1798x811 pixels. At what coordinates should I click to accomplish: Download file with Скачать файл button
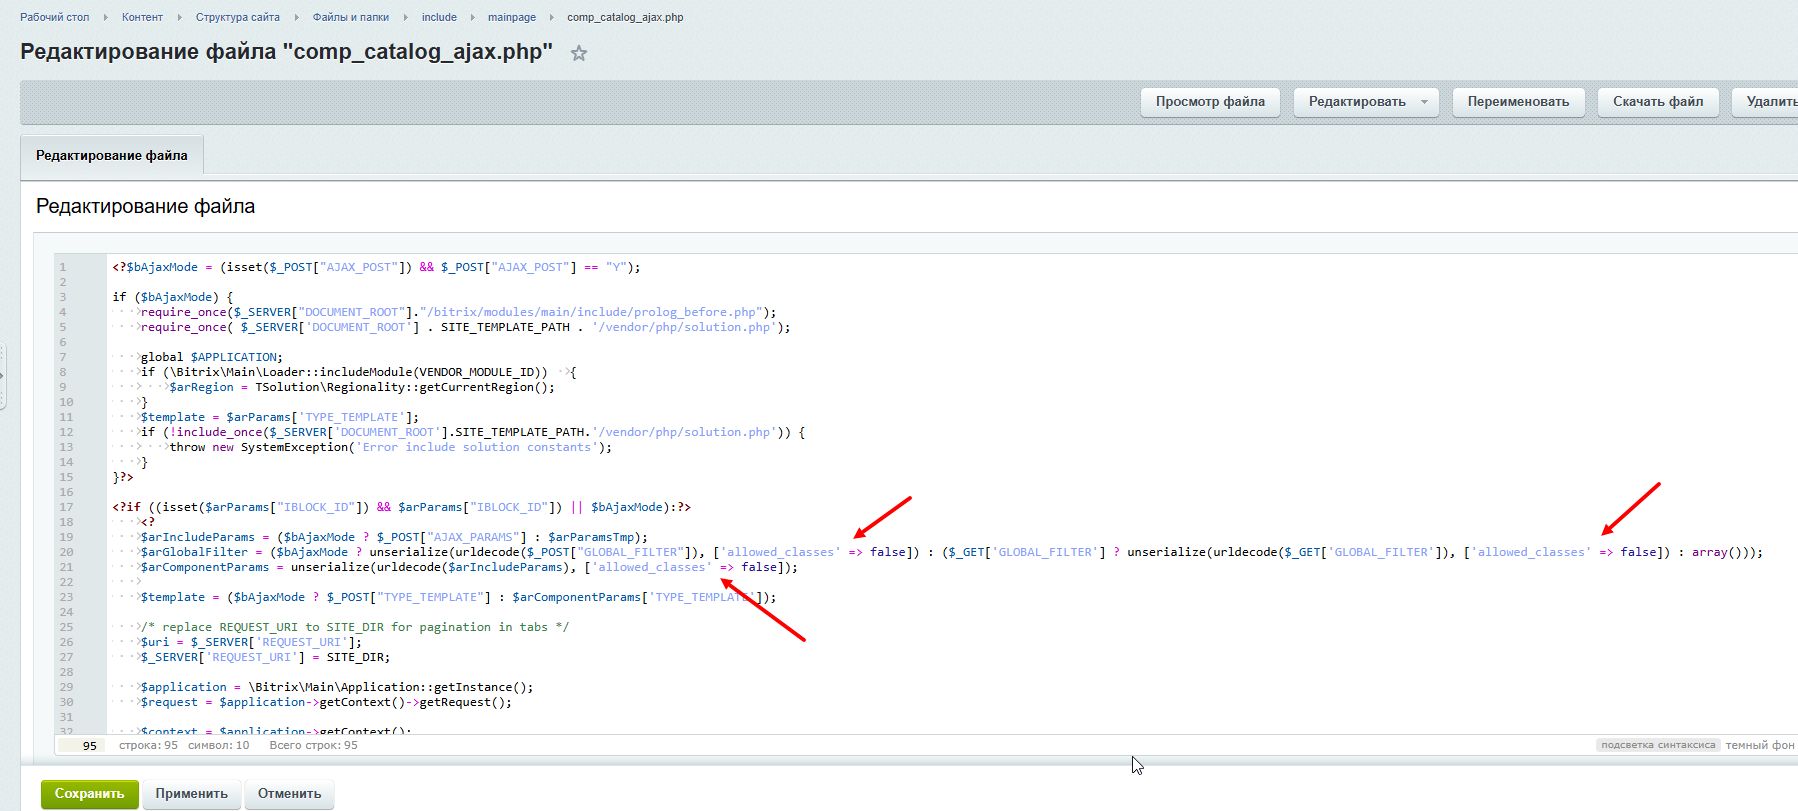1657,102
